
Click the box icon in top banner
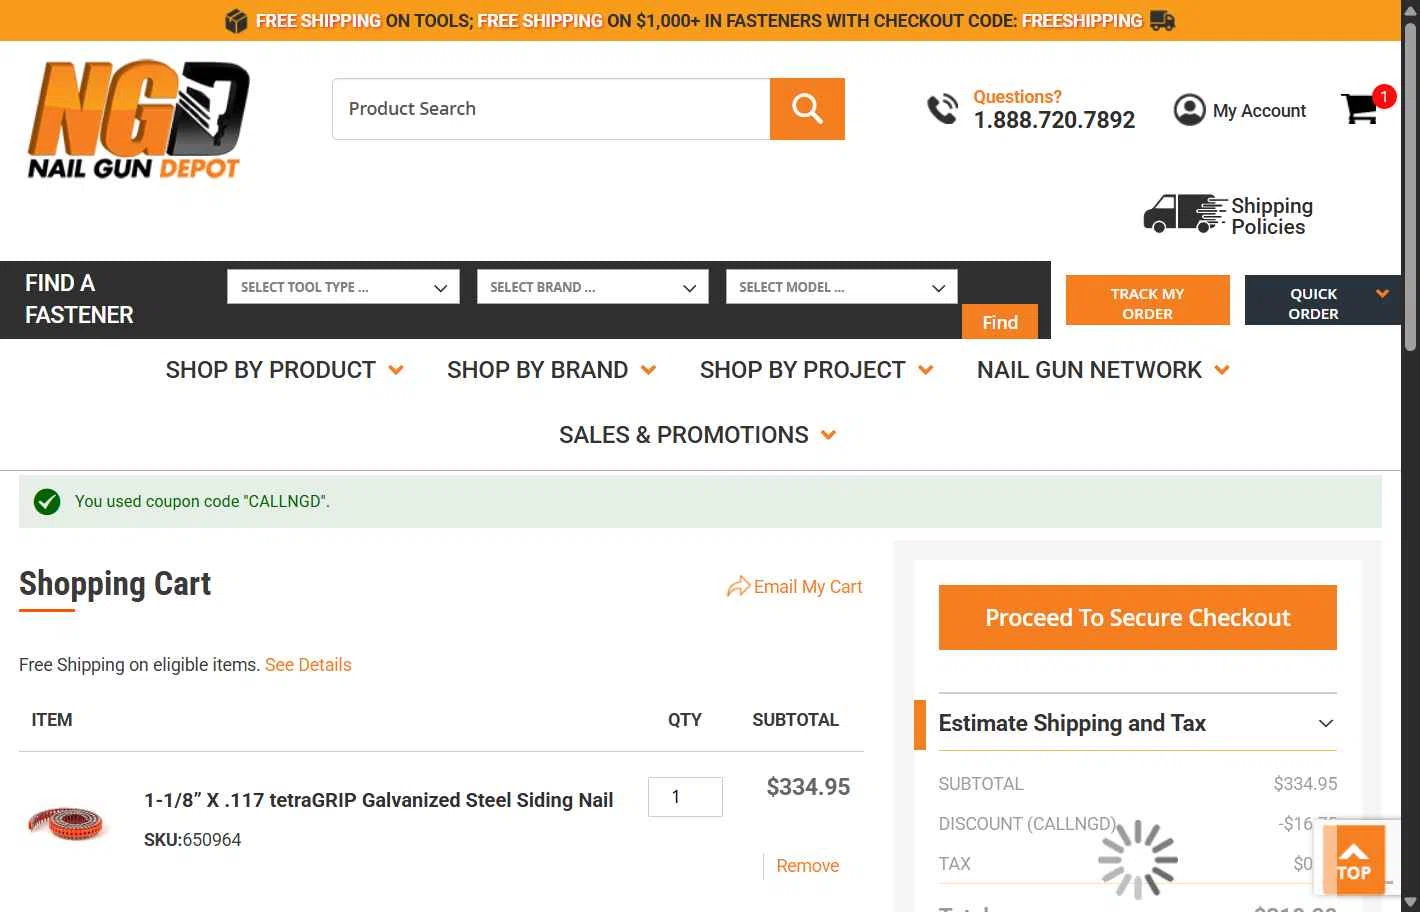(236, 21)
